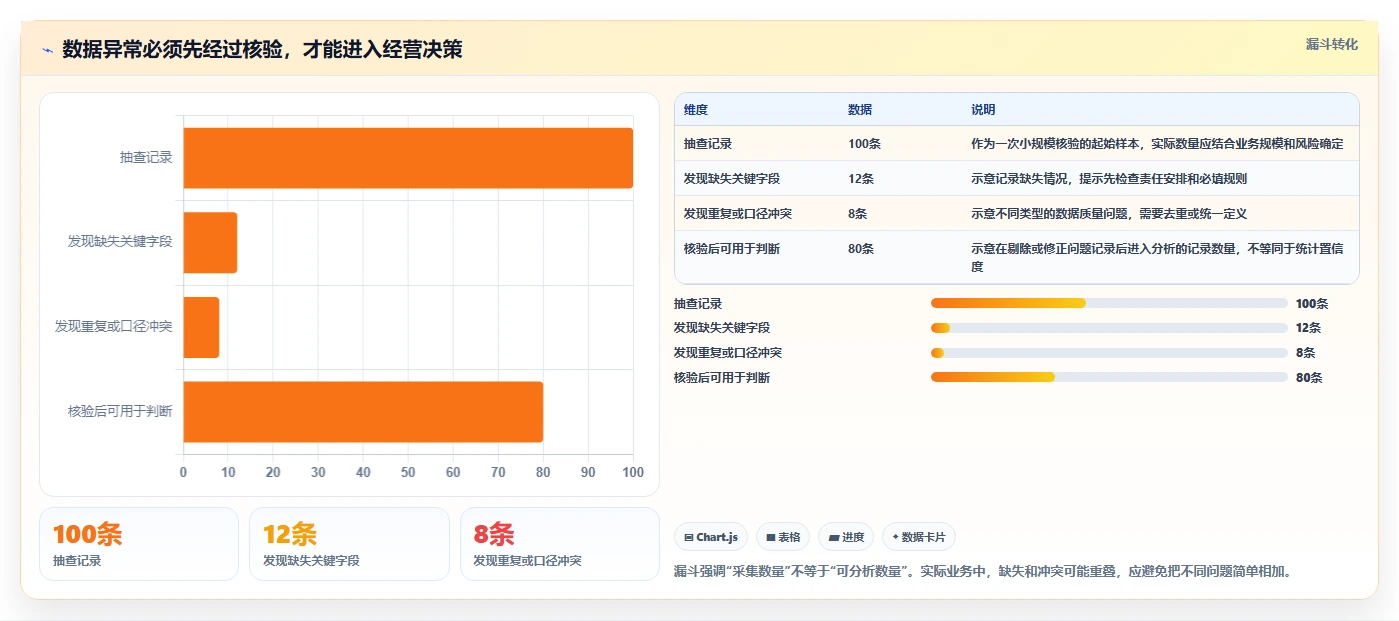Click the 抽查记录 y-axis label in the chart
This screenshot has height=621, width=1399.
coord(146,158)
